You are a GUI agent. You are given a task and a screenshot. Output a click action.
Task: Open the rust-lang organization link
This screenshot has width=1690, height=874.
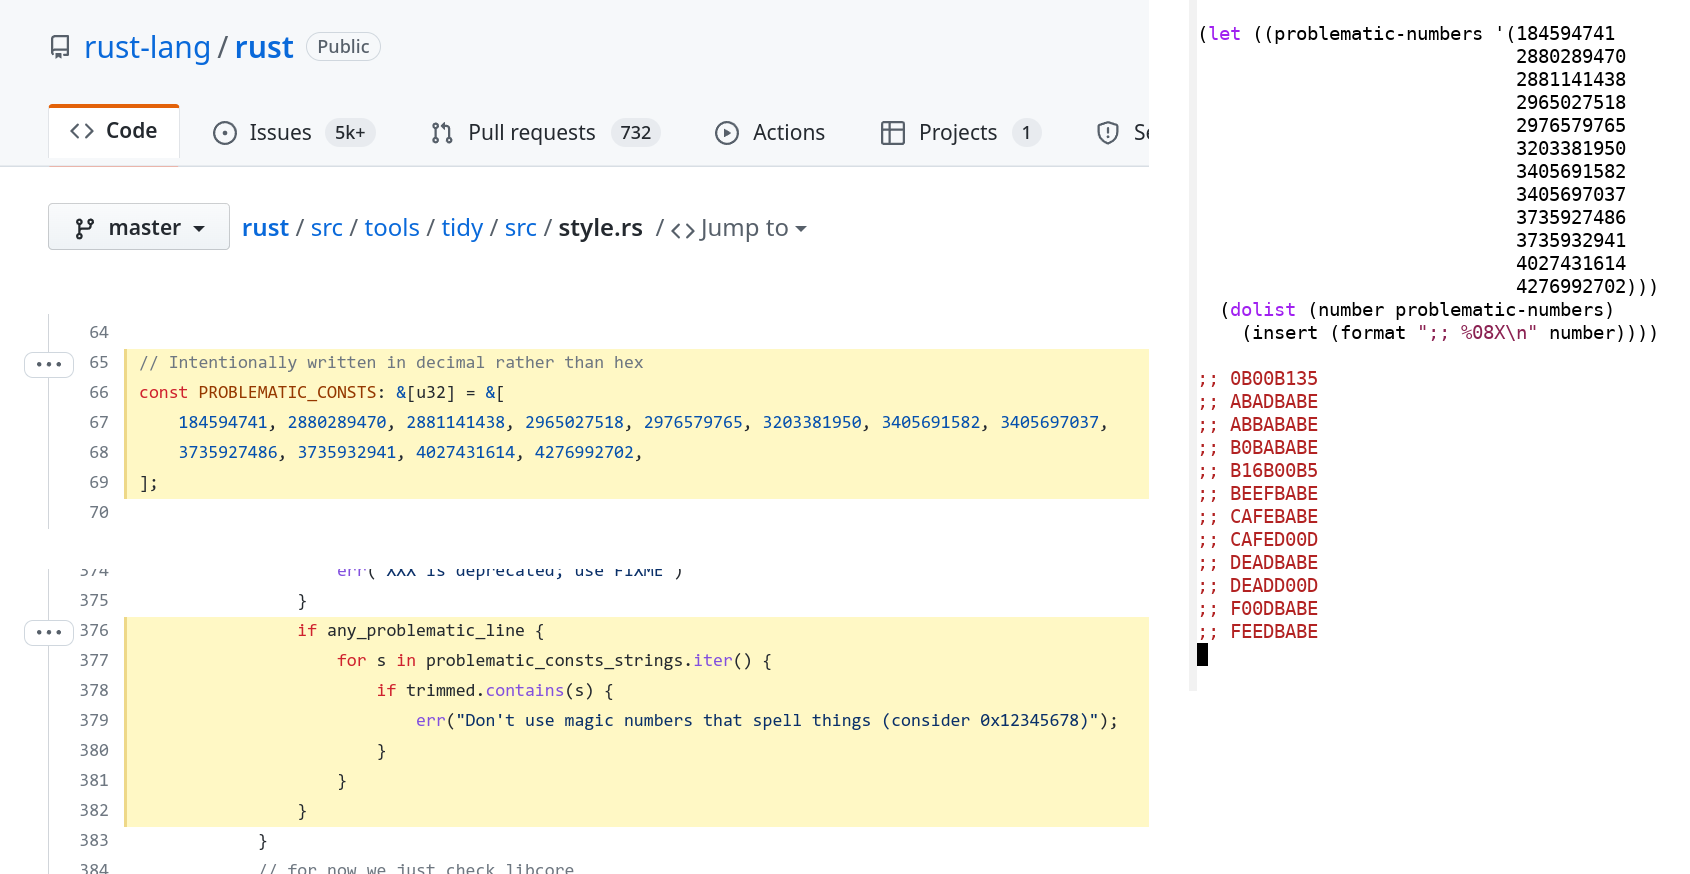pos(147,47)
